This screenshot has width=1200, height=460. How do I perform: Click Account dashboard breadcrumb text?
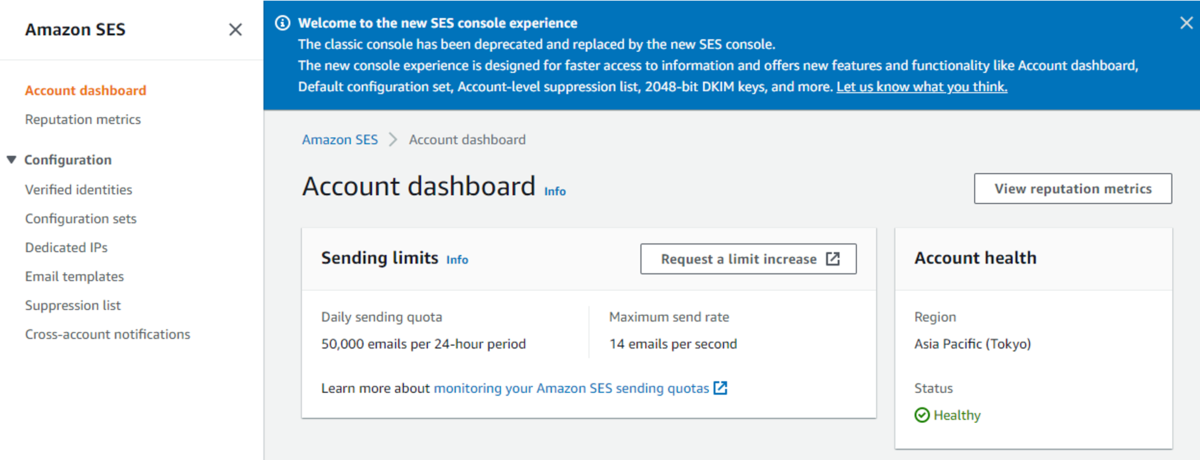pos(467,140)
